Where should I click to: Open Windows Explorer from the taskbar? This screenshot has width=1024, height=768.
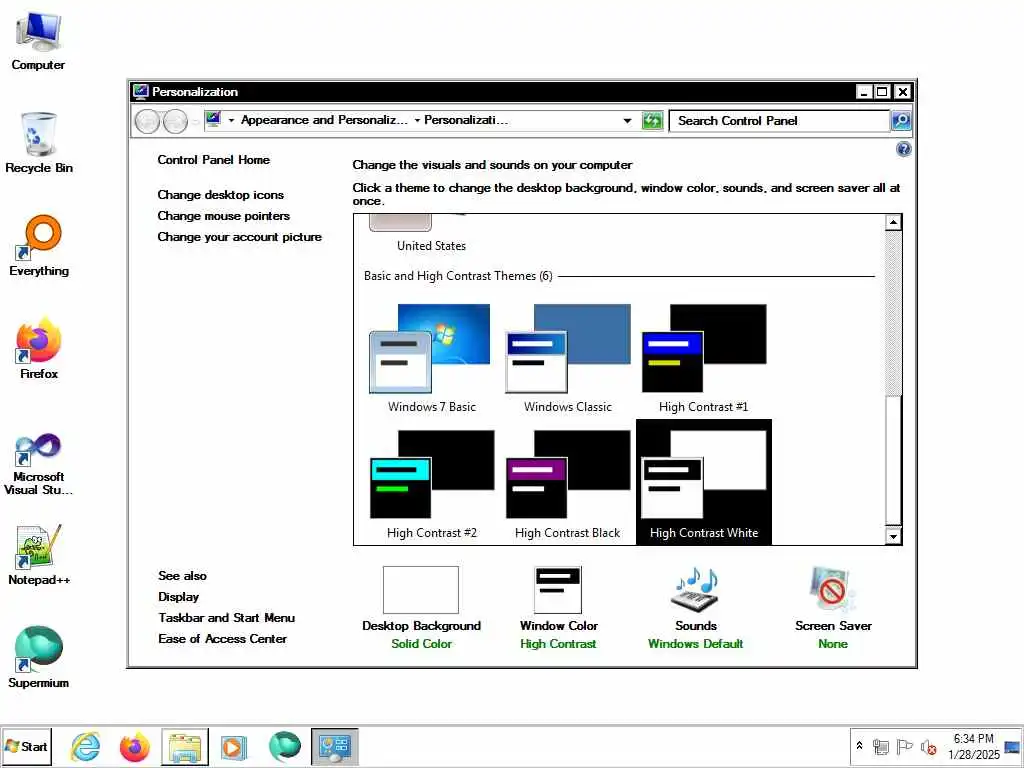point(185,746)
